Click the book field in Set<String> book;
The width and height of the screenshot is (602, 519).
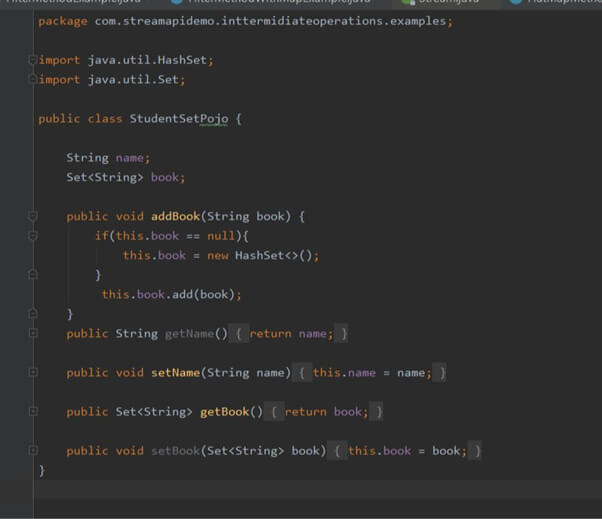click(165, 177)
